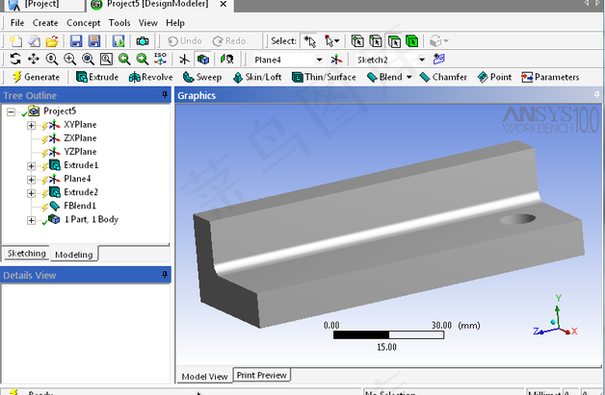Open the Plane4 plane dropdown
Image resolution: width=605 pixels, height=395 pixels.
319,60
